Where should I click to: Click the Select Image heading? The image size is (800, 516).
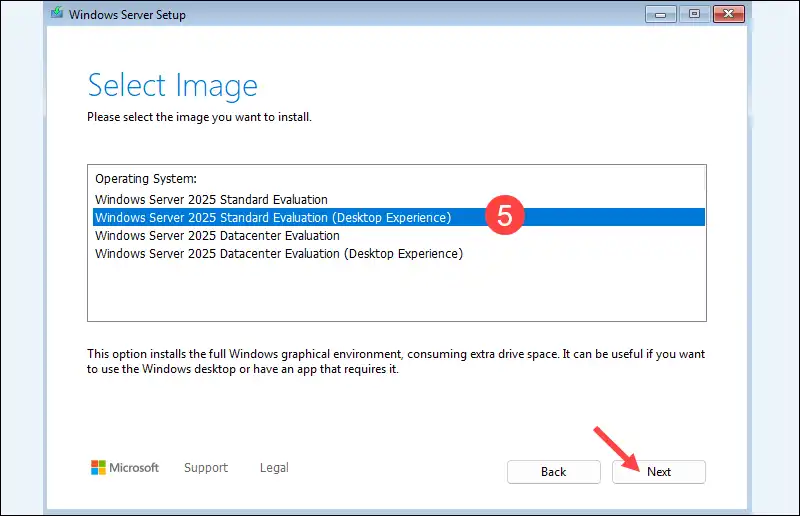click(x=172, y=85)
